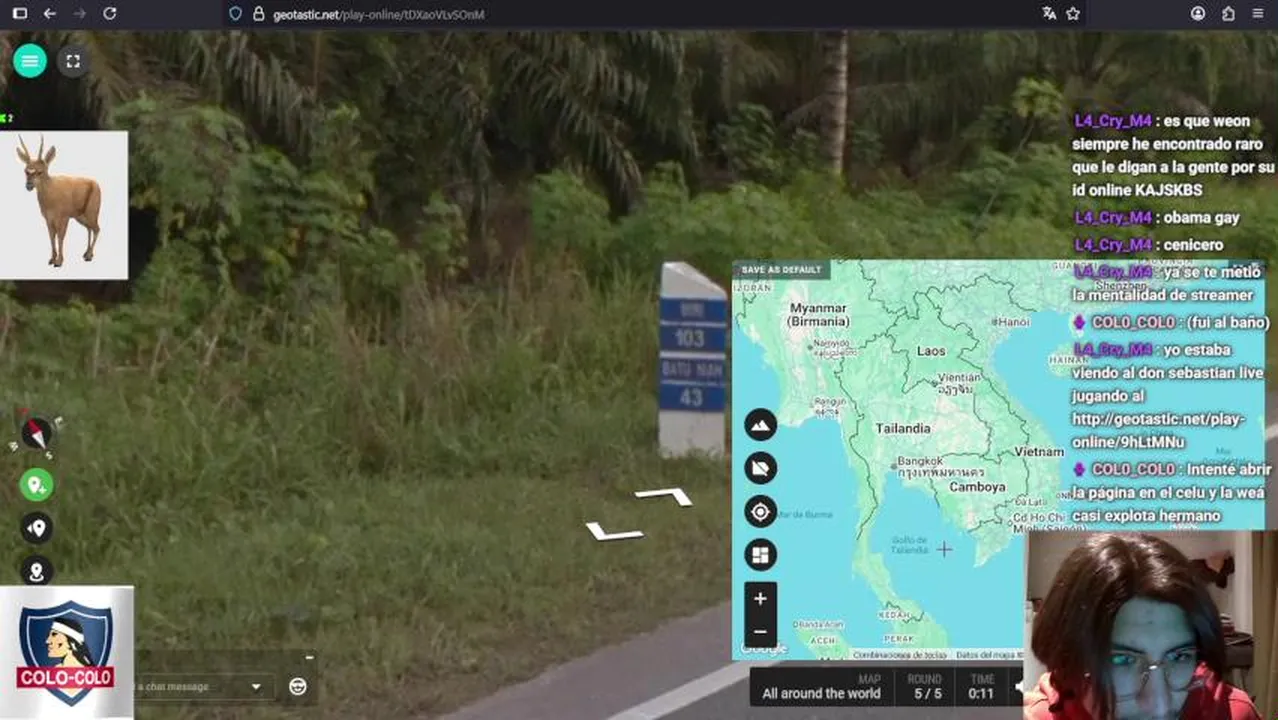Click the deer image thumbnail
Image resolution: width=1278 pixels, height=720 pixels.
[x=64, y=205]
